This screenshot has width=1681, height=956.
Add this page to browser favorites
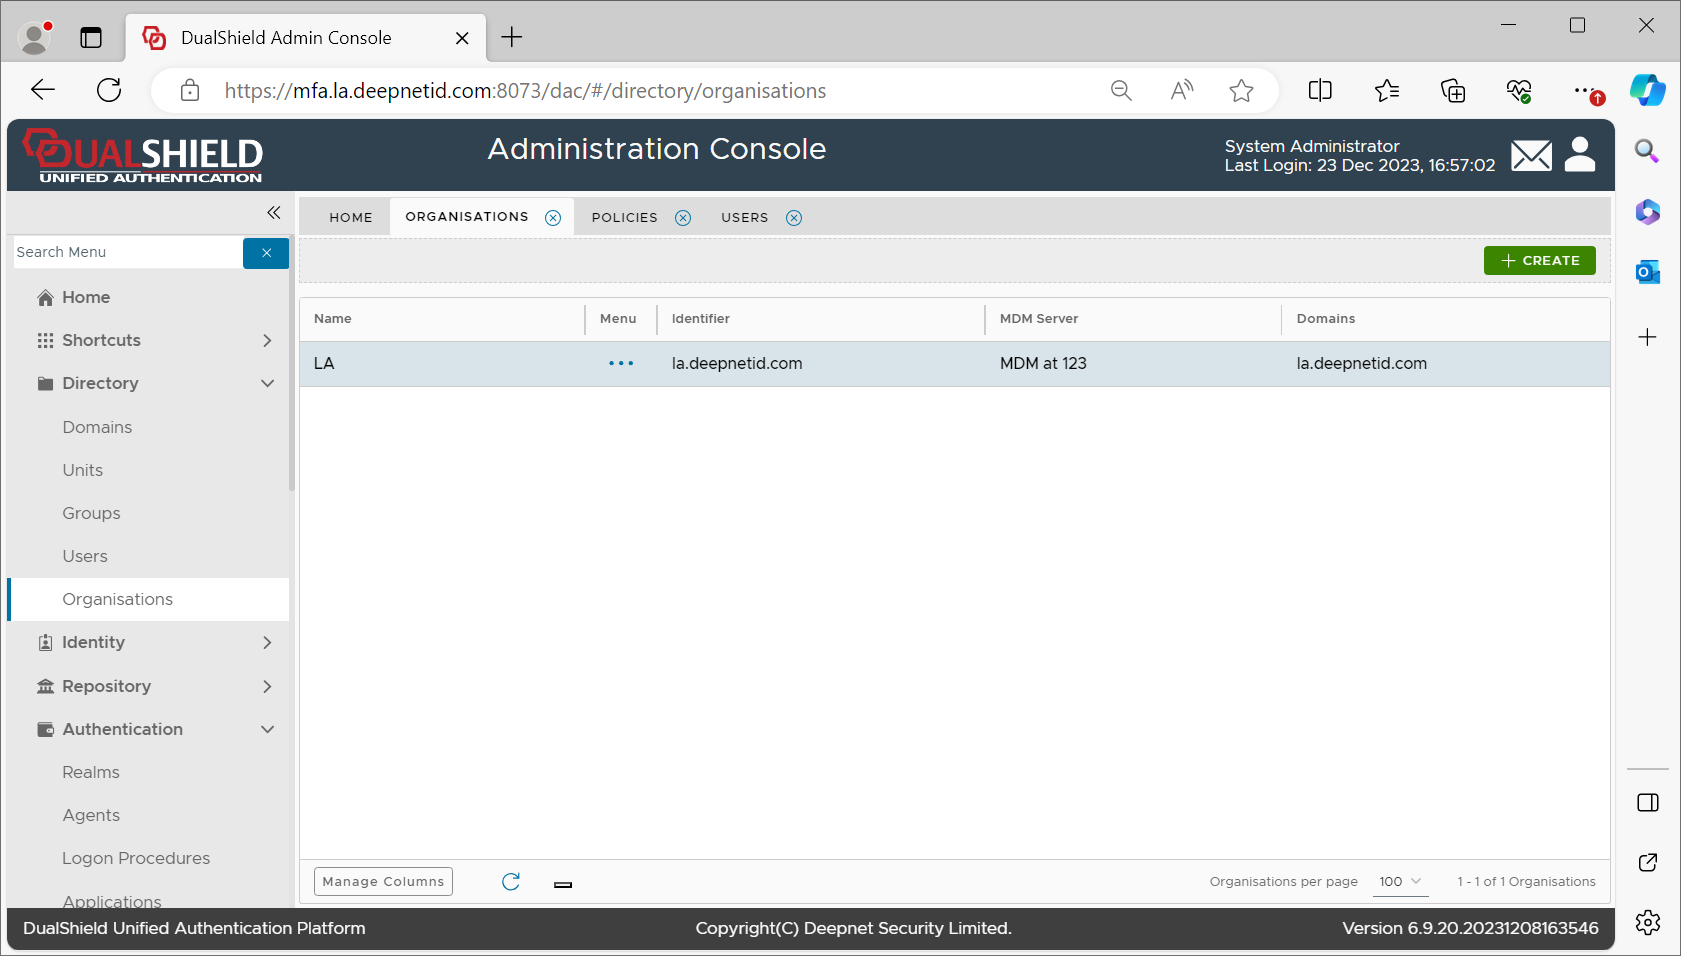tap(1241, 91)
